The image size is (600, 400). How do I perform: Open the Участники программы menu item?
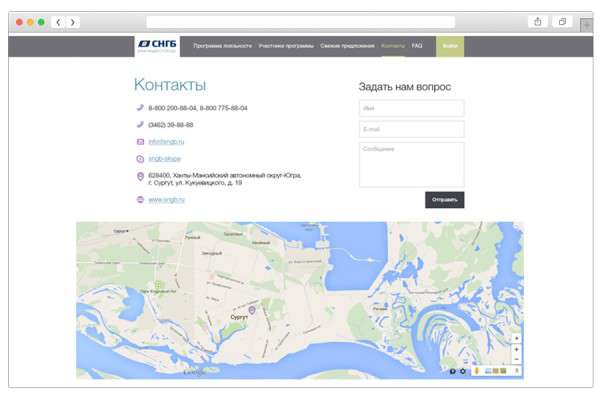(286, 46)
